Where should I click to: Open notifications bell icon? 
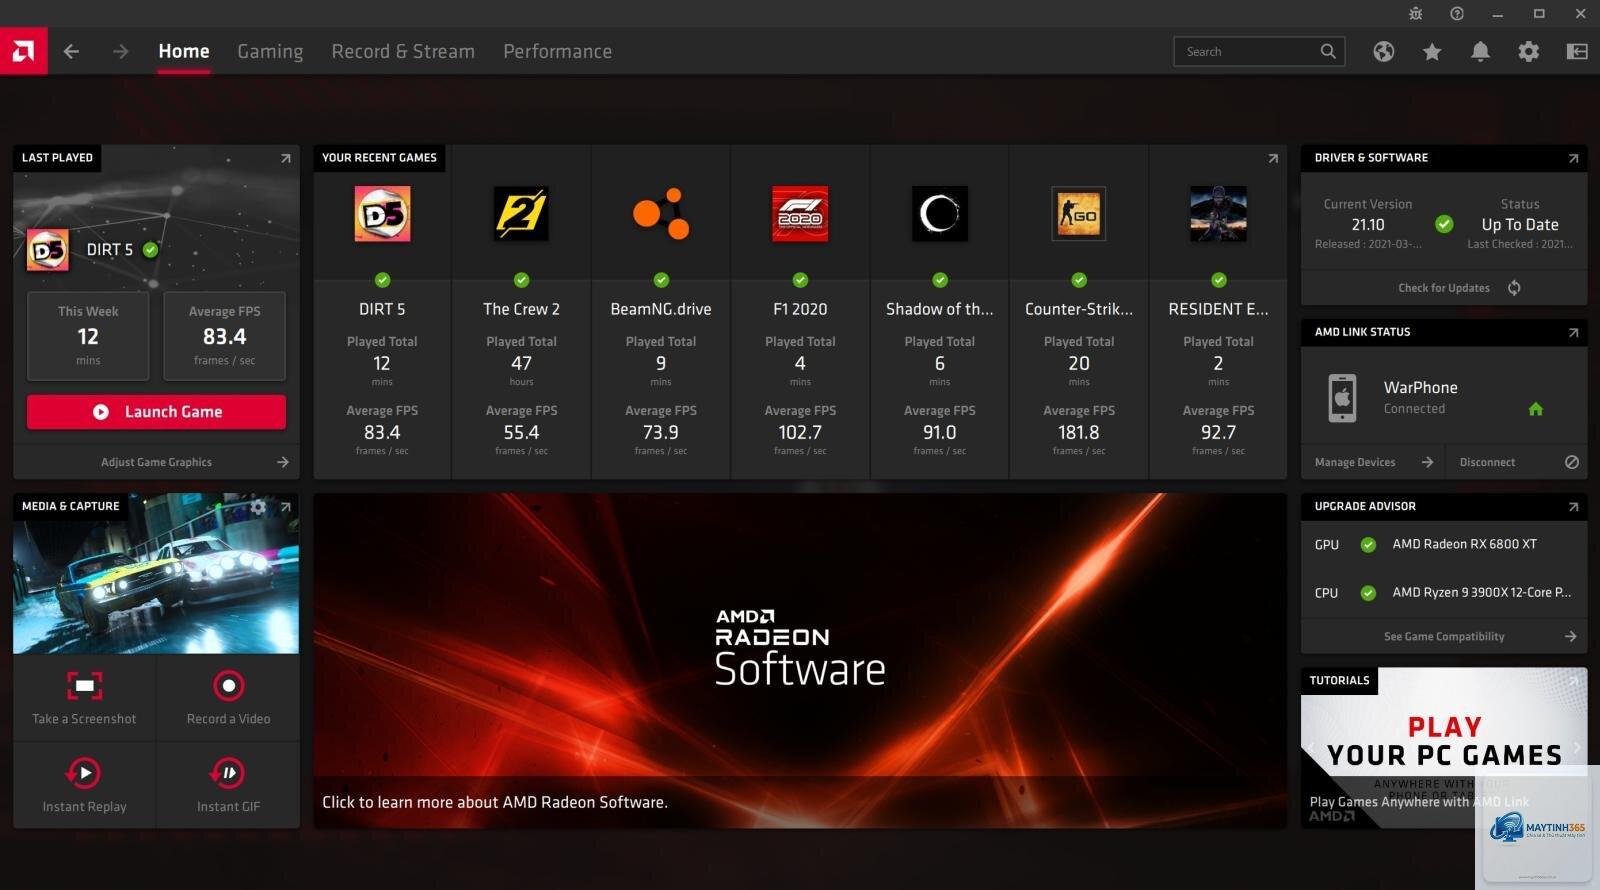[x=1480, y=51]
